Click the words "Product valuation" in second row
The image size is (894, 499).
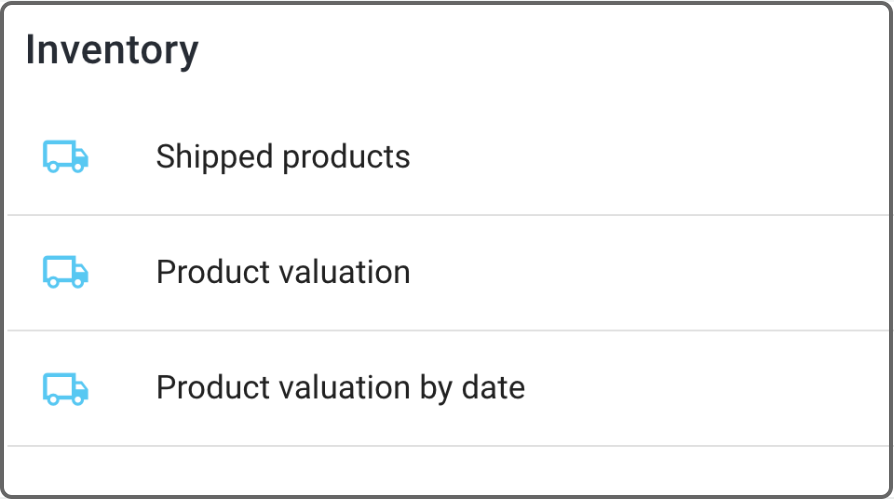pos(283,272)
